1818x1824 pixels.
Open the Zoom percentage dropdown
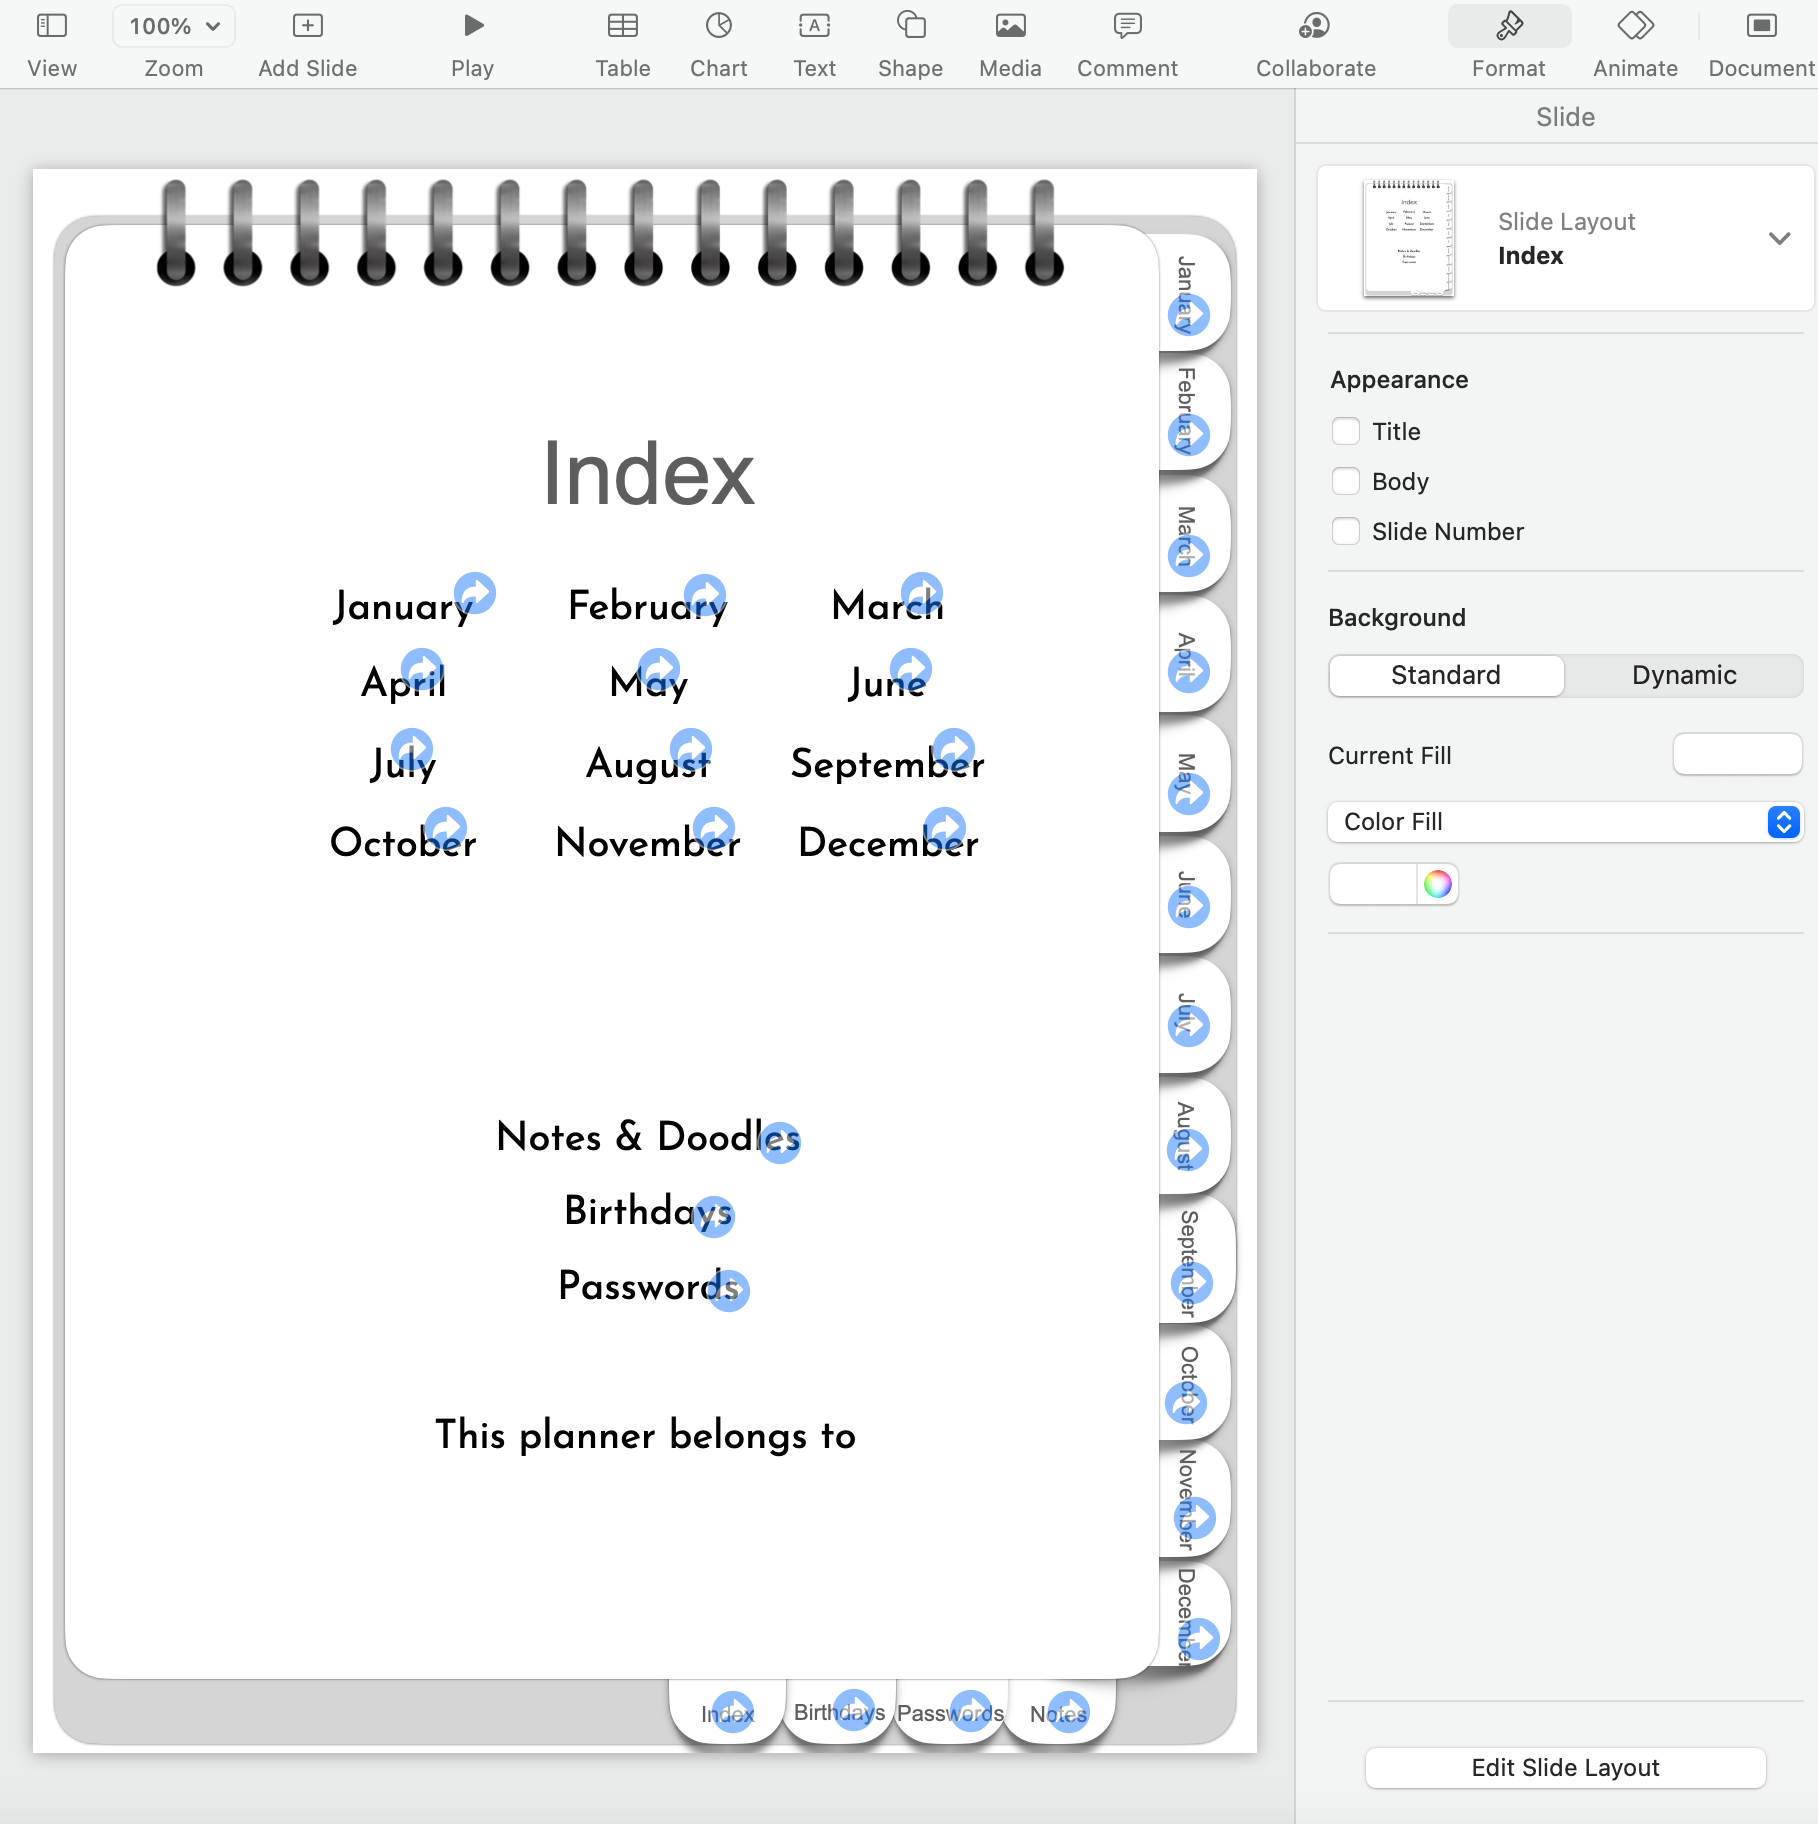(174, 26)
